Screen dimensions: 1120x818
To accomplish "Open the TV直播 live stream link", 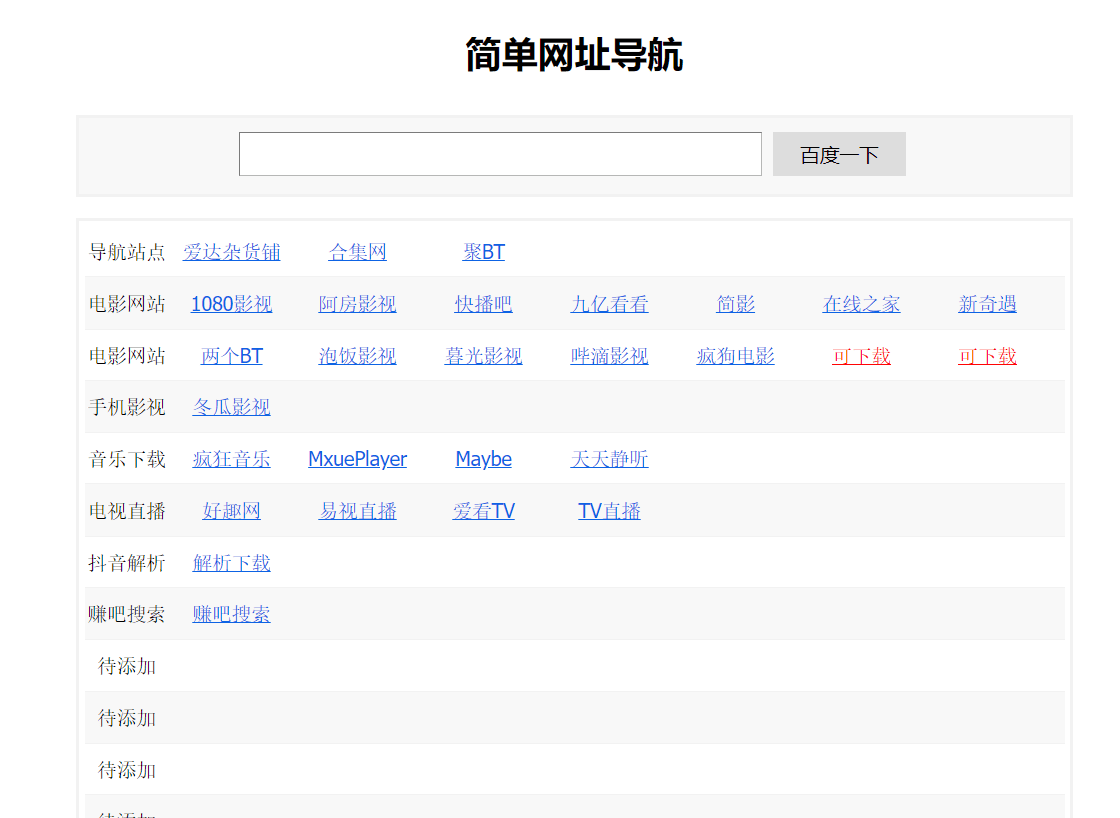I will 609,511.
